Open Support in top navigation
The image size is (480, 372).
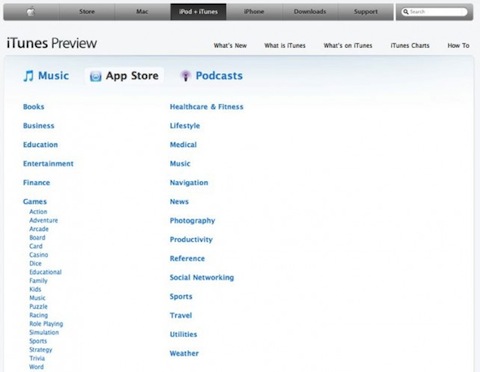coord(366,12)
